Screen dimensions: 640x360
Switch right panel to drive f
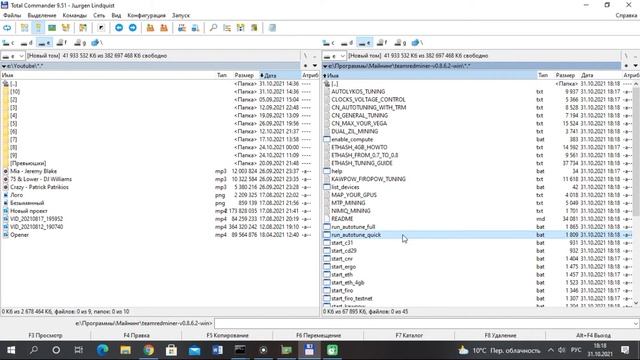click(382, 42)
